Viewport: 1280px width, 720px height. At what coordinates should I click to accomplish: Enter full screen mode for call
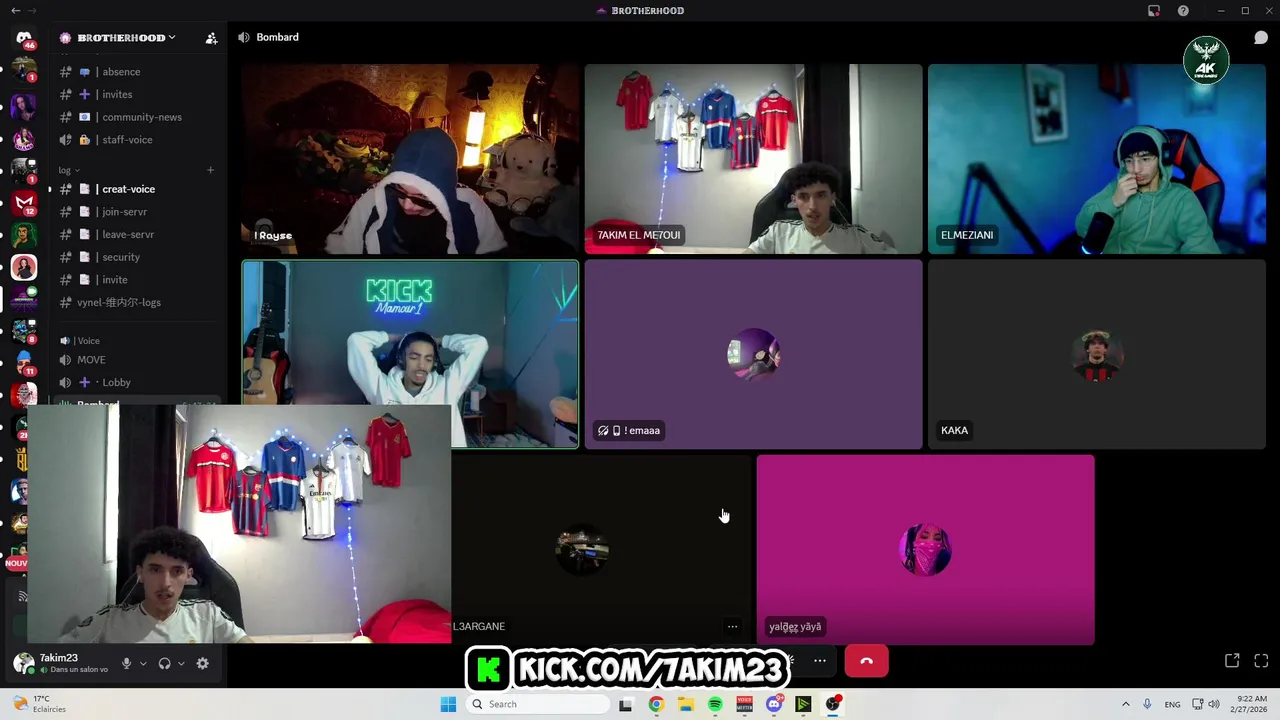pyautogui.click(x=1261, y=661)
